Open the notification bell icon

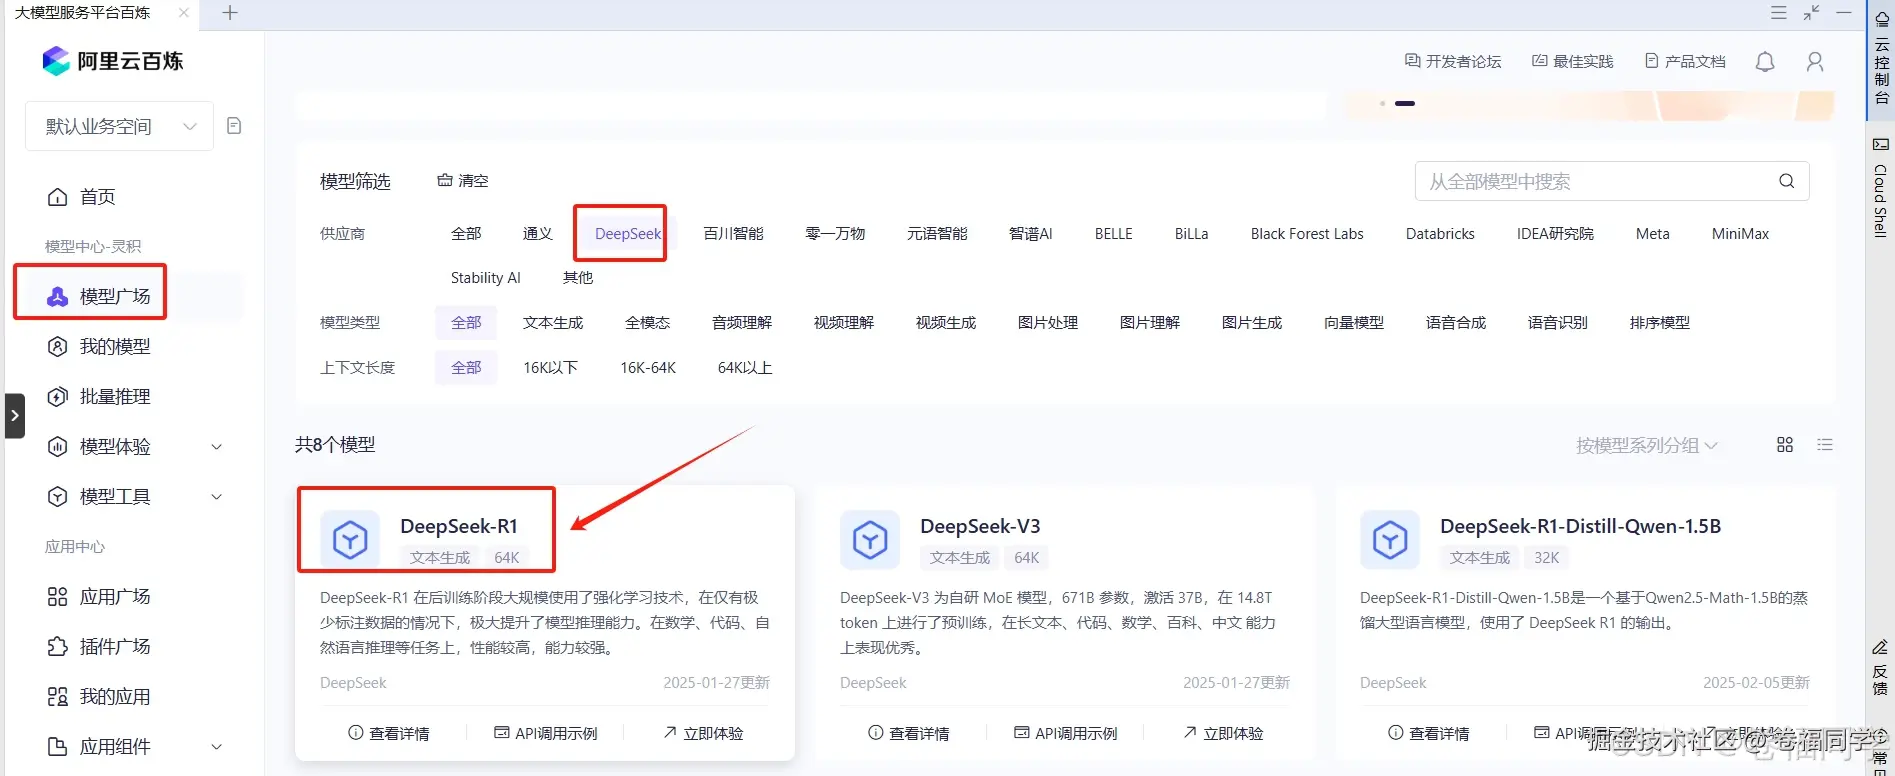[1765, 62]
